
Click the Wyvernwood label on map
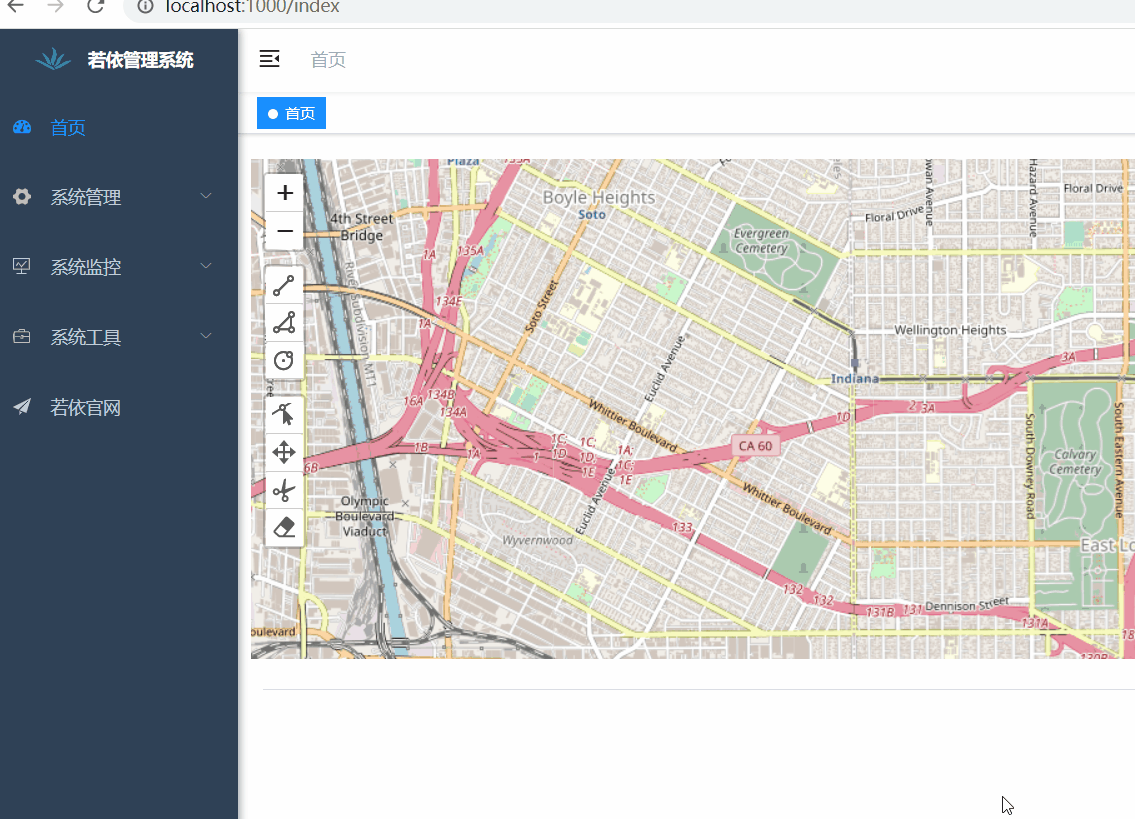tap(537, 540)
